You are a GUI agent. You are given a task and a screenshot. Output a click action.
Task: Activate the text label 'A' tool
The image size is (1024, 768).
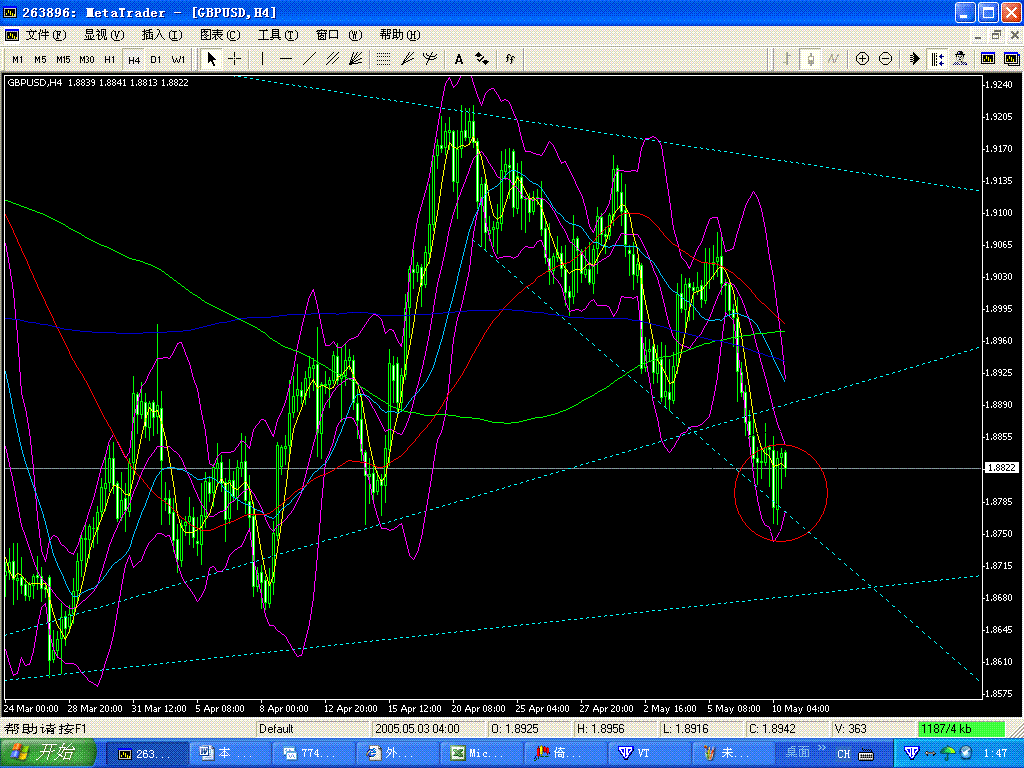459,59
